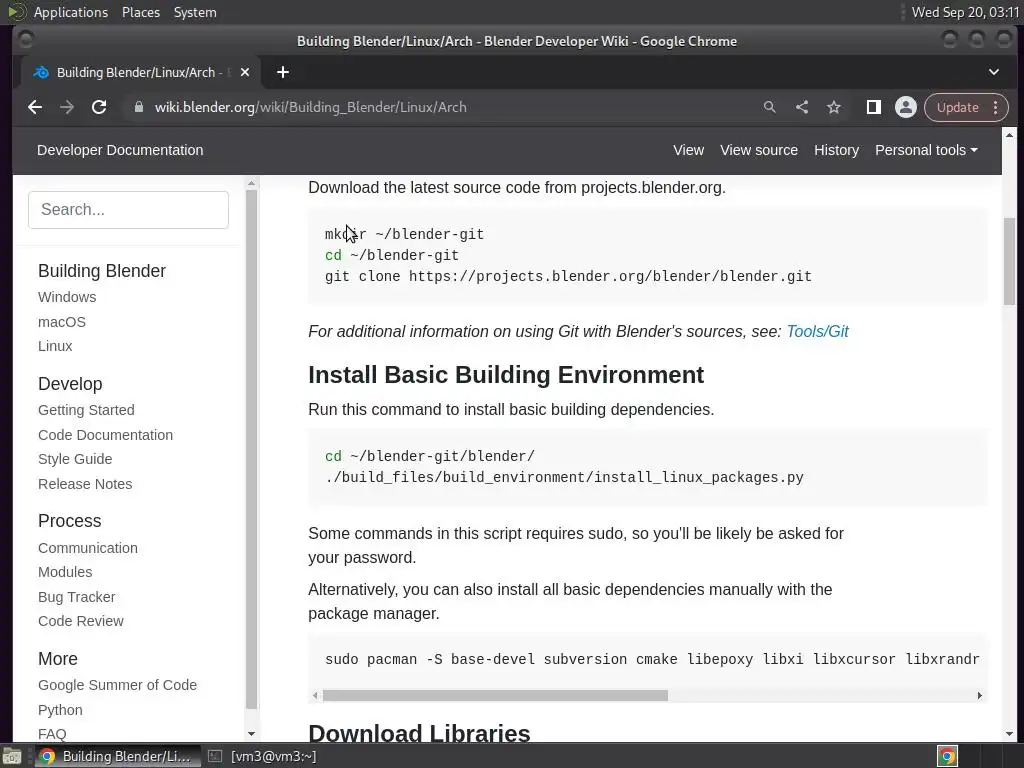View site security lock info
The height and width of the screenshot is (768, 1024).
[138, 107]
